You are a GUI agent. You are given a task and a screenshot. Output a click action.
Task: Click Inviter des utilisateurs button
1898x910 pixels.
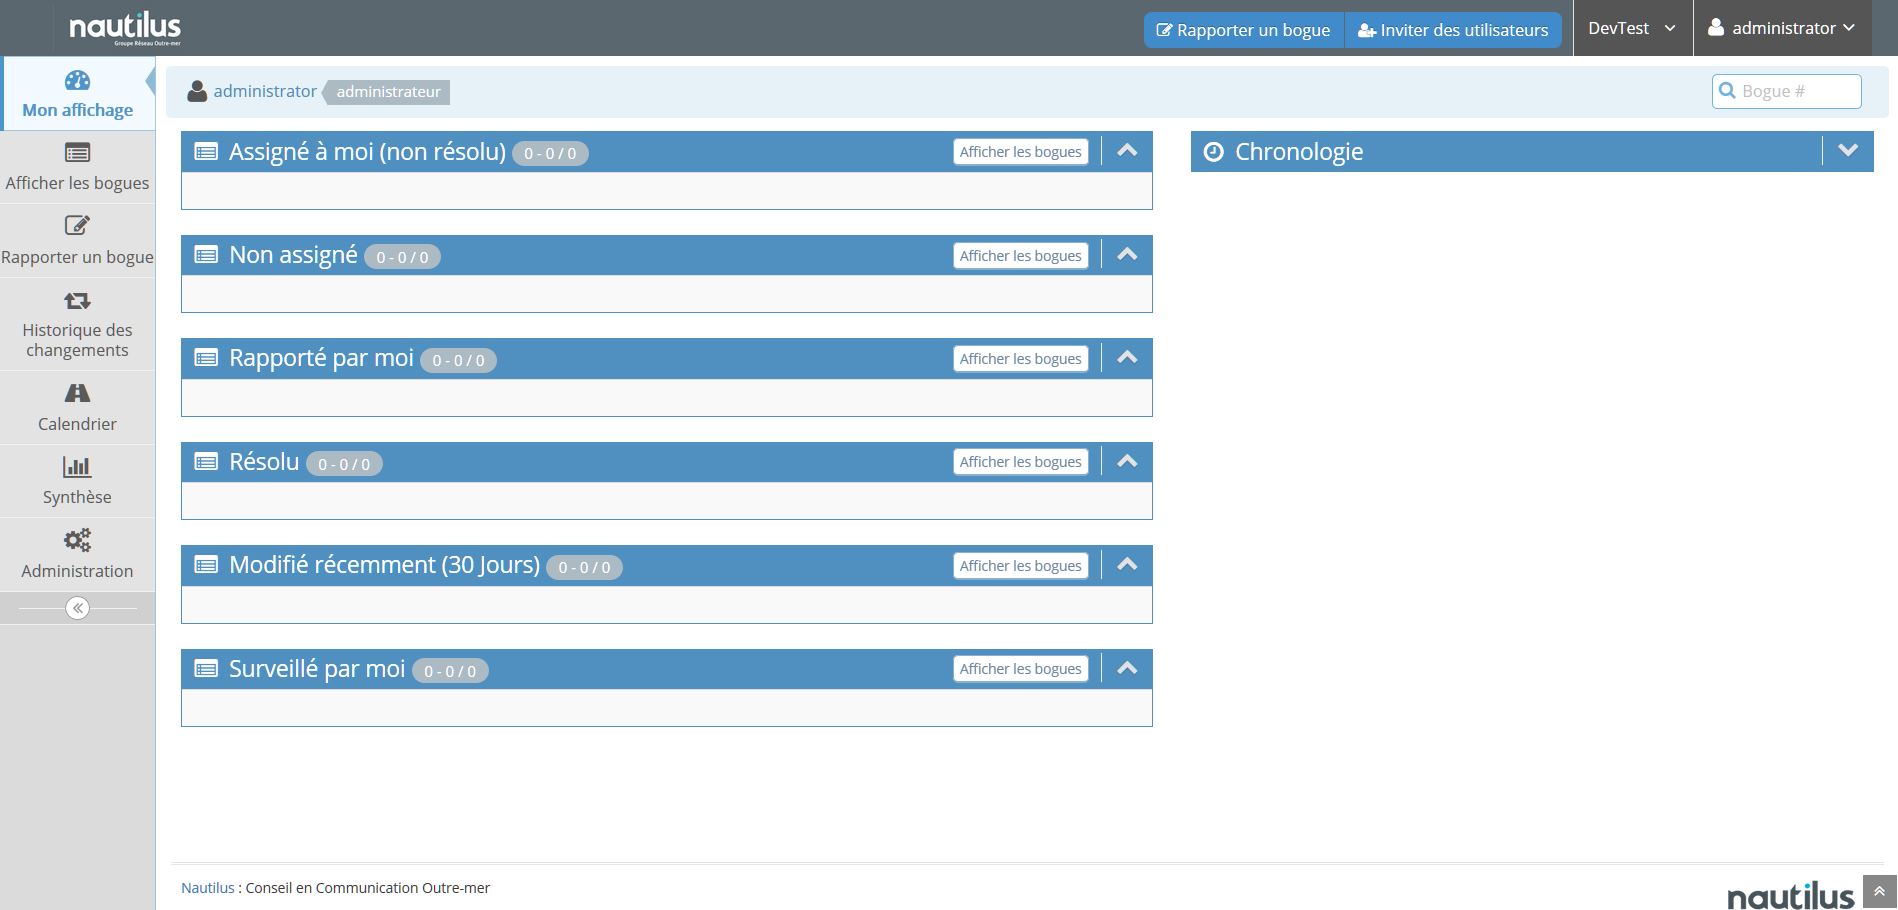point(1452,30)
